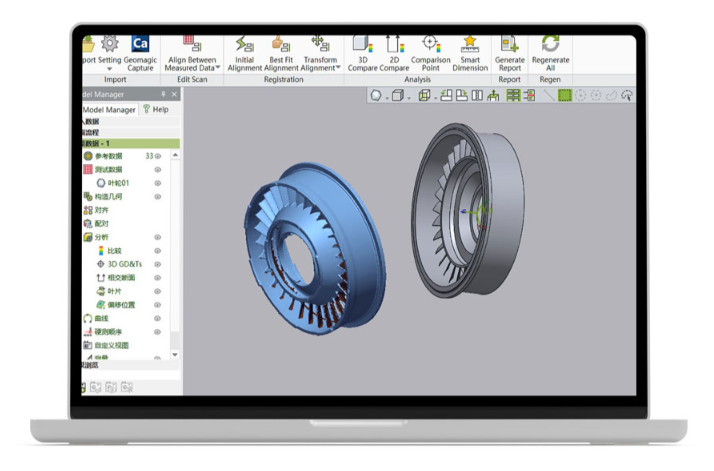
Task: Toggle visibility of 曲线 row
Action: 158,318
